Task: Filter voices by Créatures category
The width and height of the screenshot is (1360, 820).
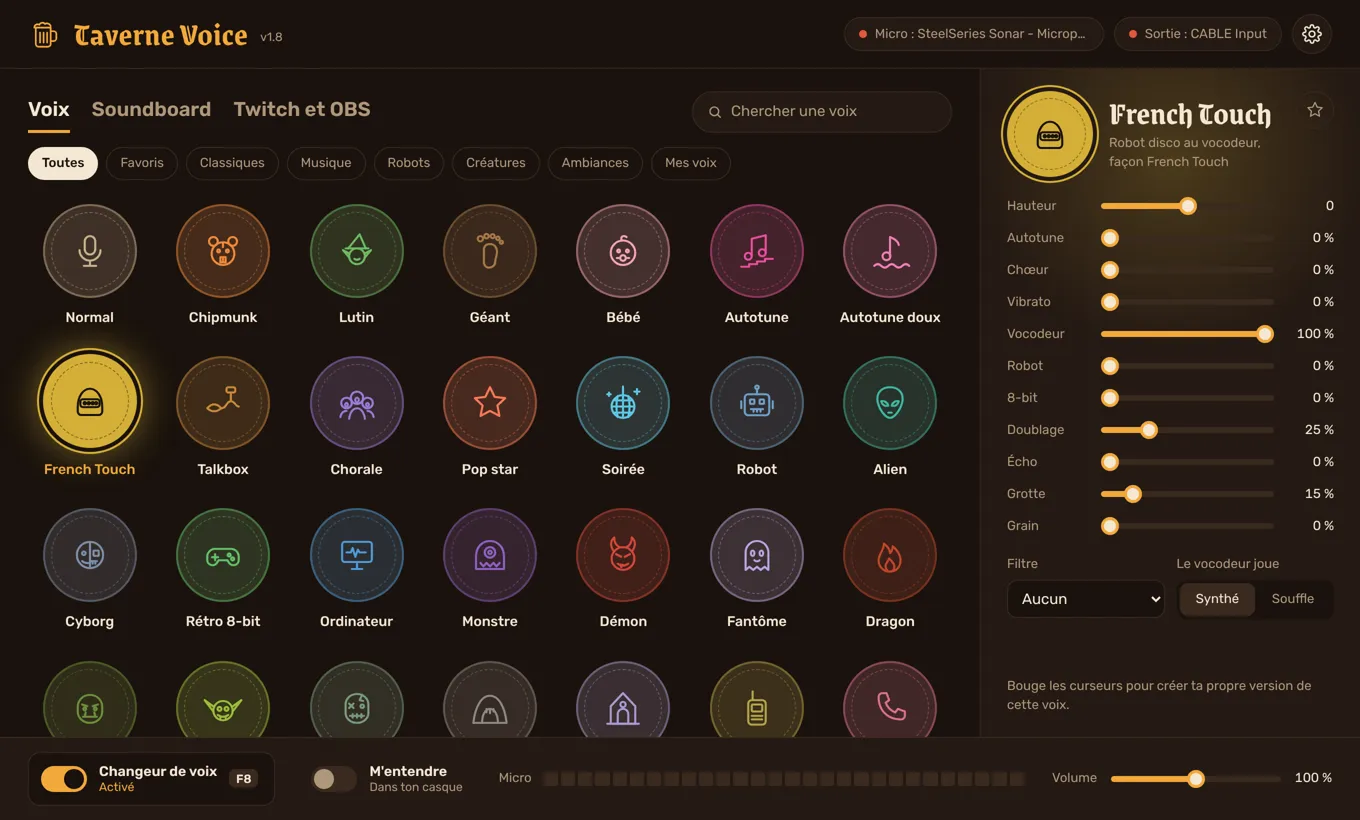Action: click(x=496, y=163)
